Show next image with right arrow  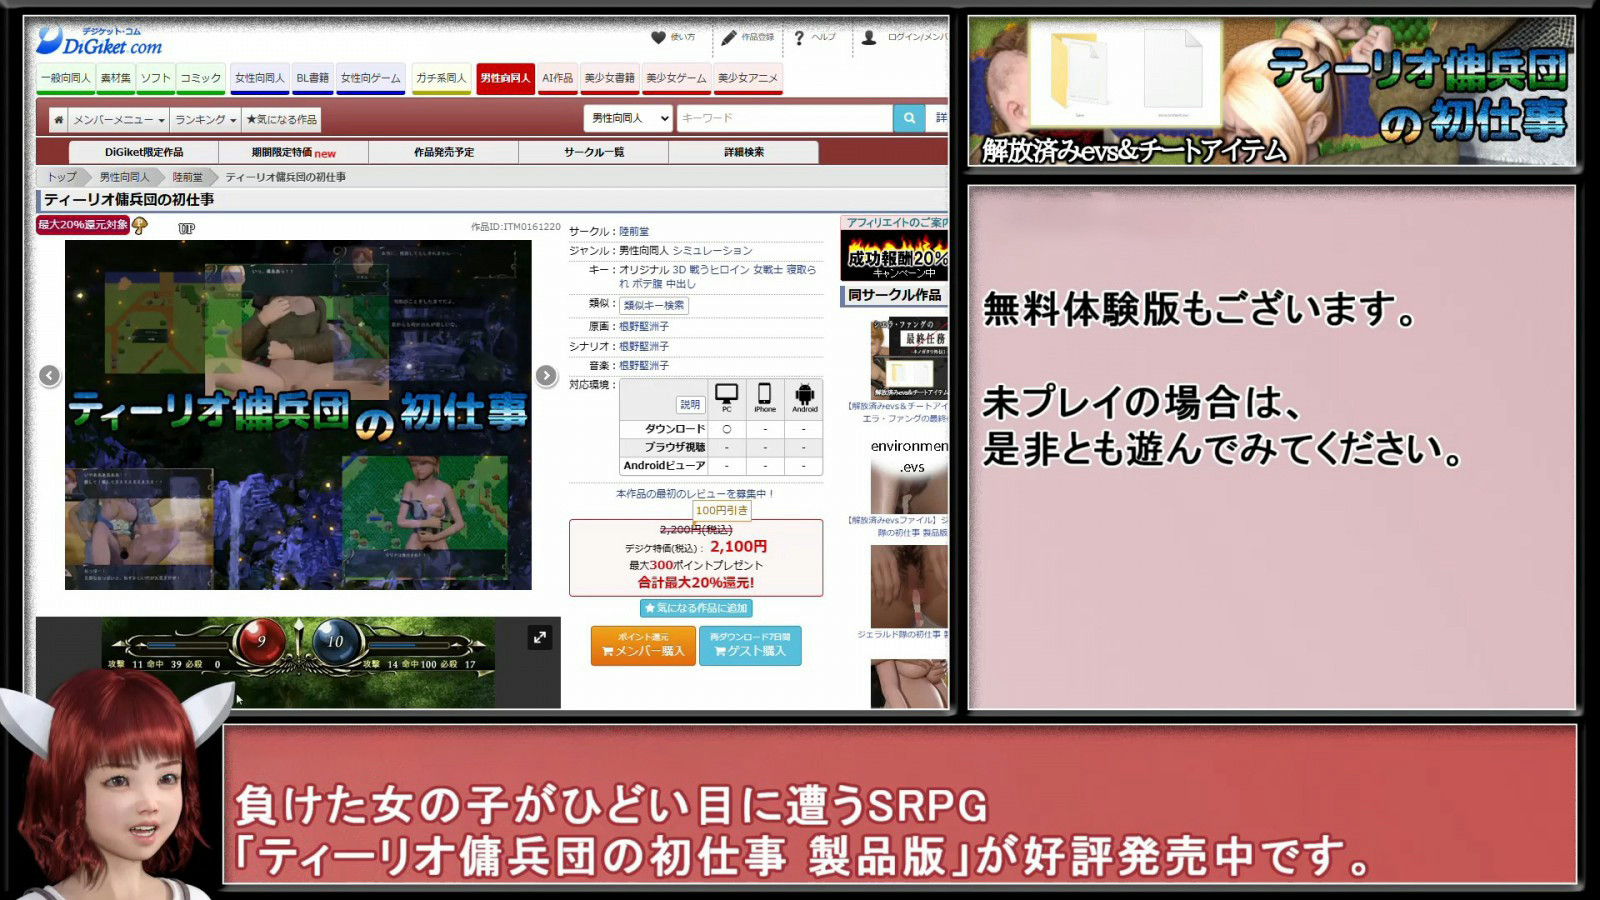(546, 375)
